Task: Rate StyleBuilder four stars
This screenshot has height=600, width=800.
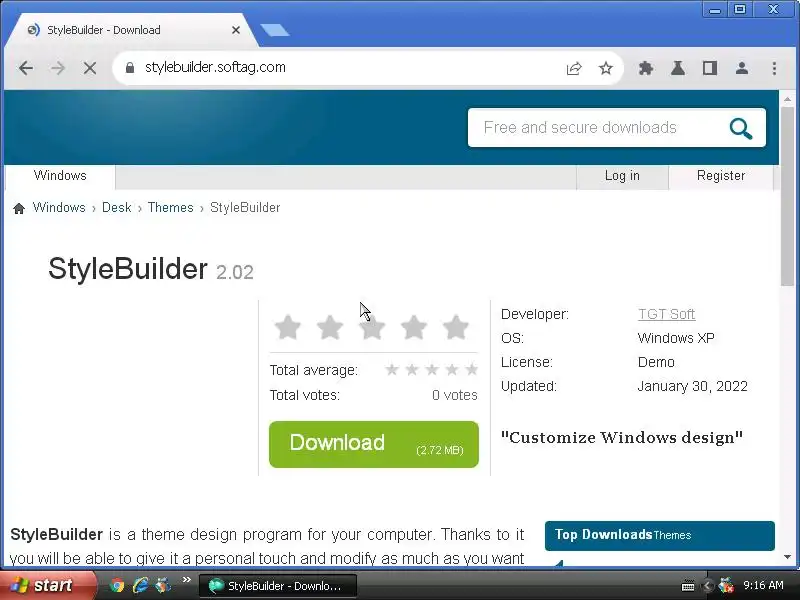Action: [x=414, y=327]
